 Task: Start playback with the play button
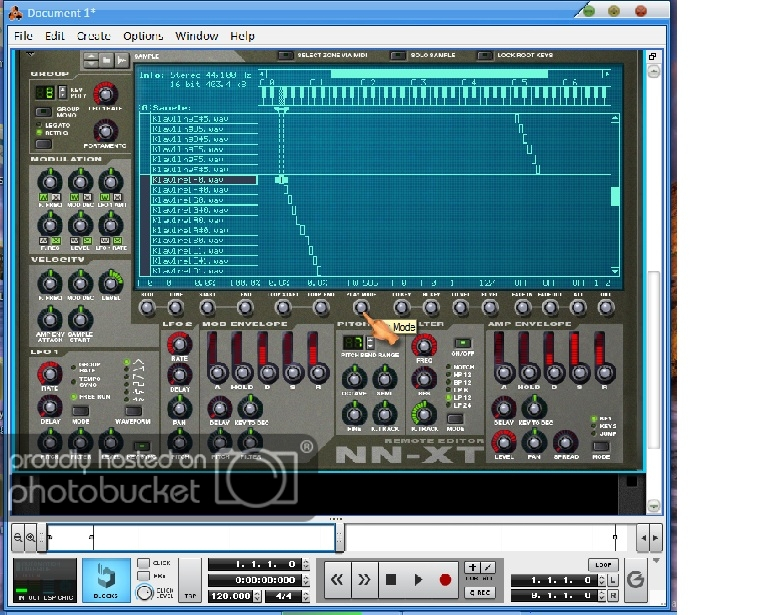[418, 580]
